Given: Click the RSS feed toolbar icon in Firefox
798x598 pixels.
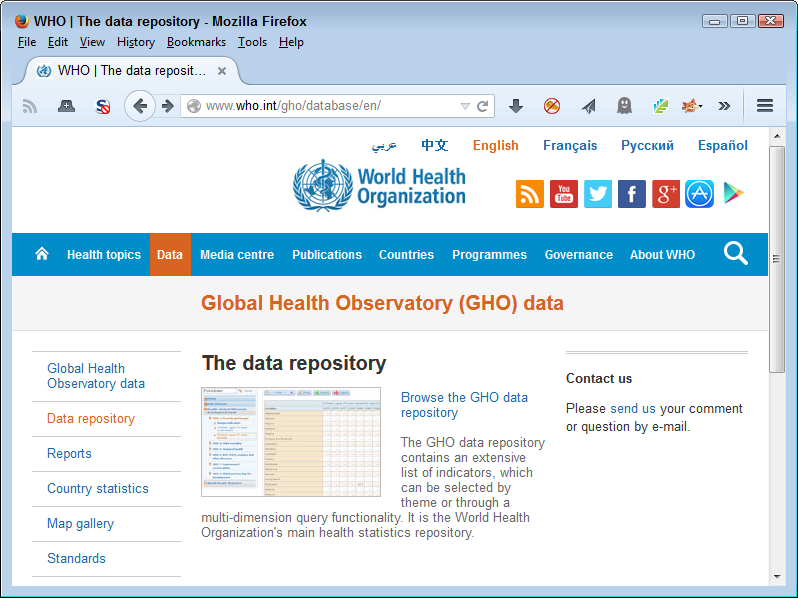Looking at the screenshot, I should click(30, 106).
